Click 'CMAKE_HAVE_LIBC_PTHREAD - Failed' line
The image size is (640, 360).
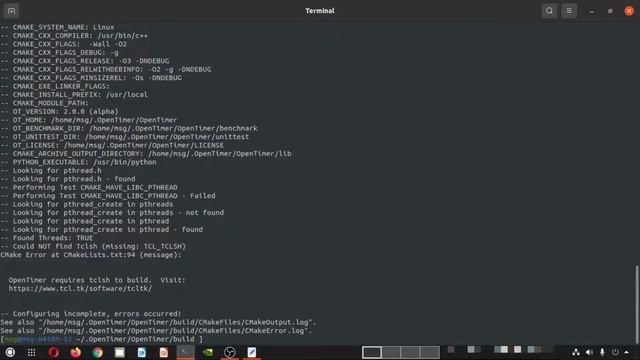(108, 196)
